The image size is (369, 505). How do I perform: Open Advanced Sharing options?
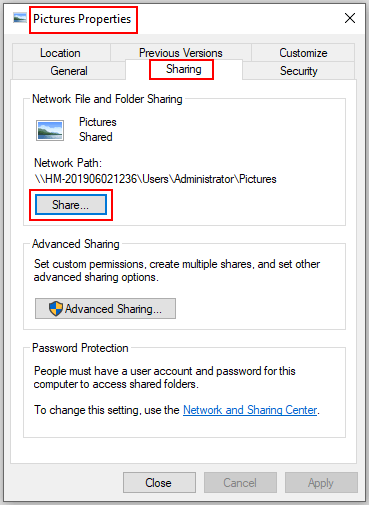coord(105,309)
